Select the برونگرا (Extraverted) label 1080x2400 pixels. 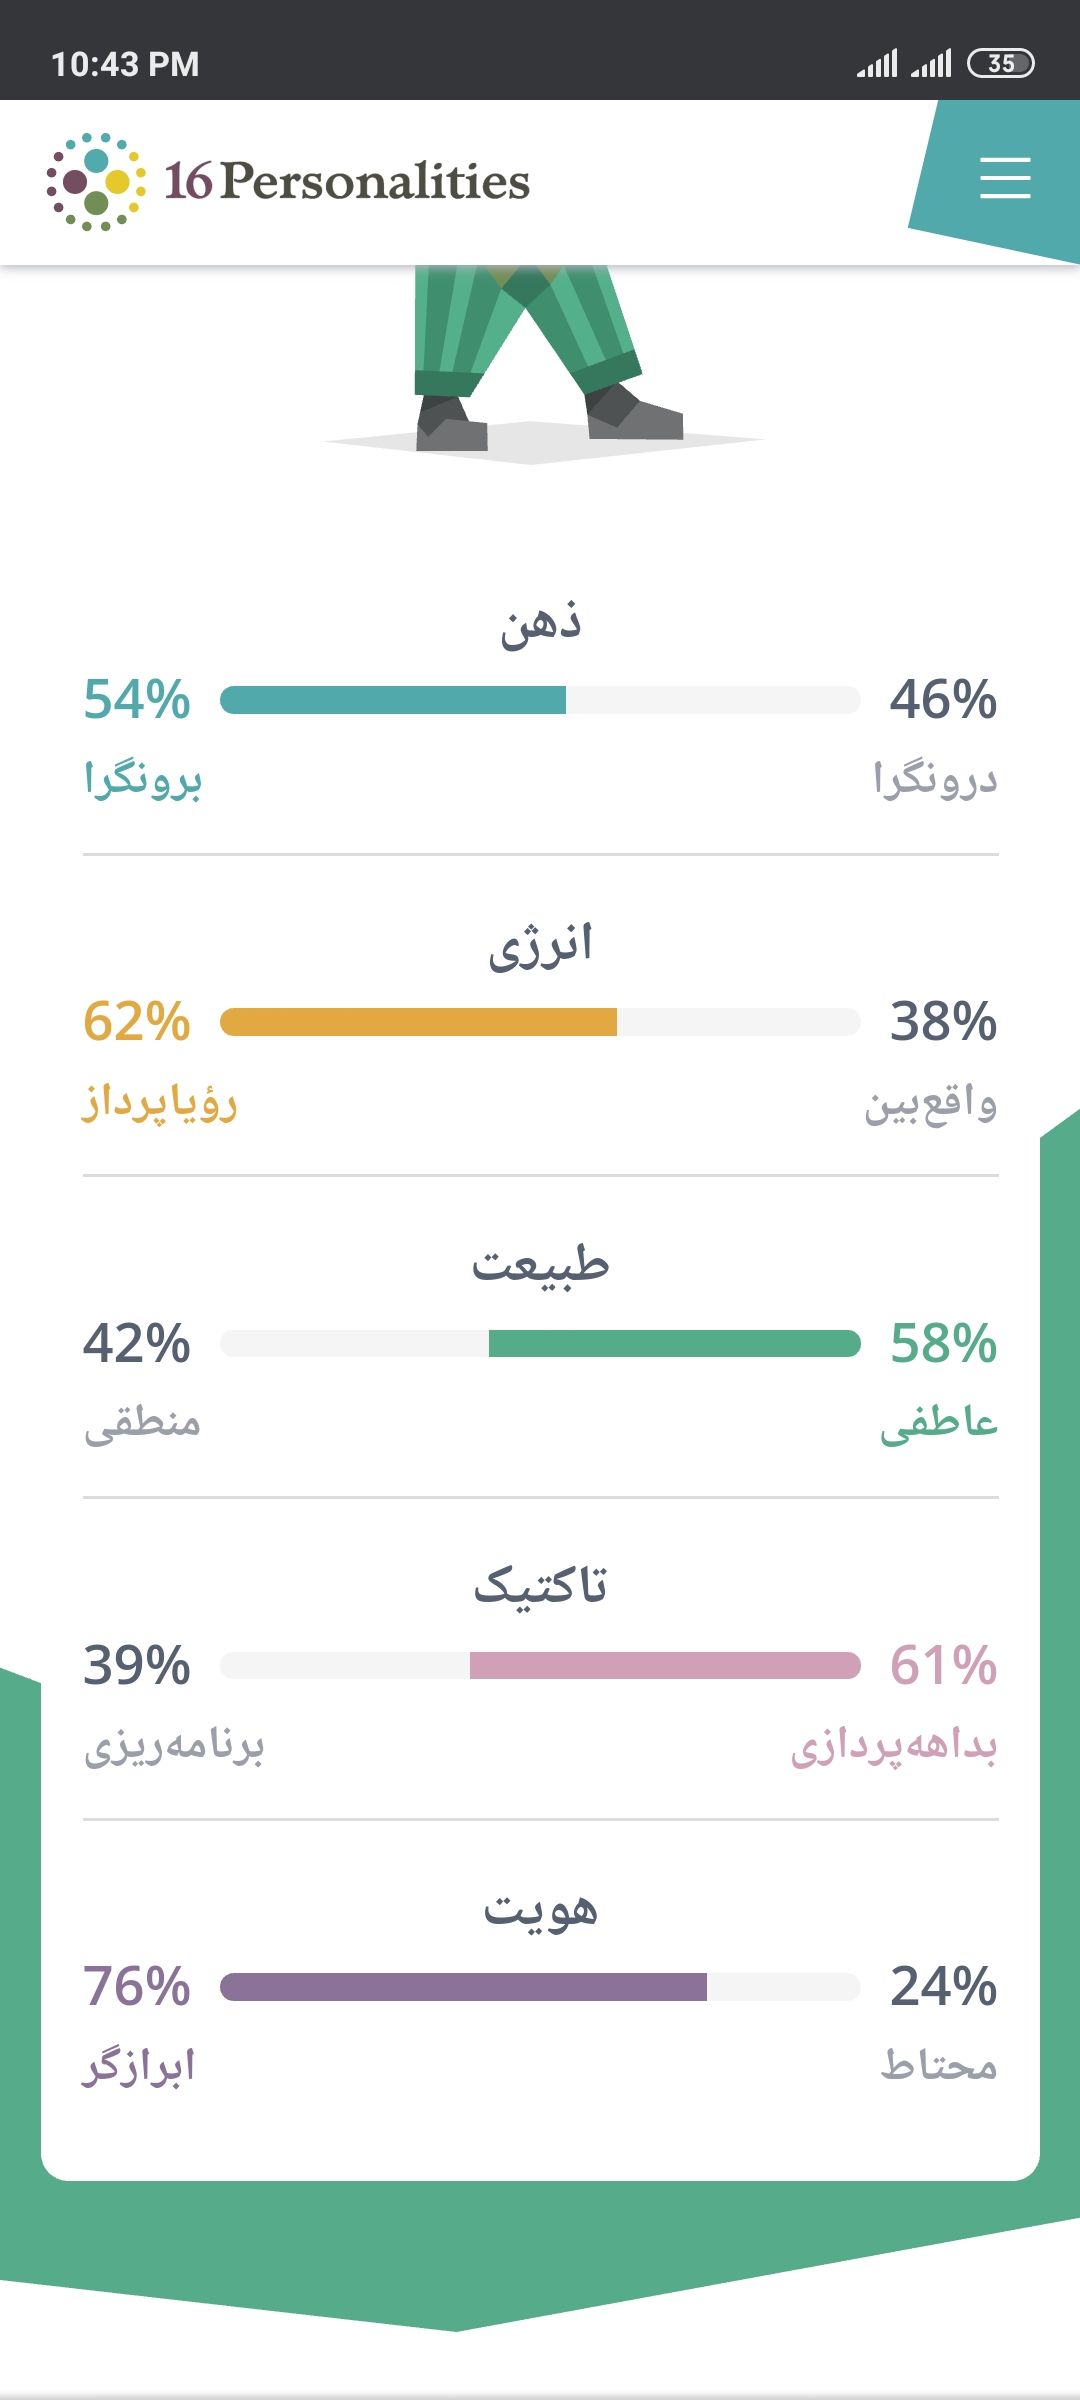click(143, 780)
